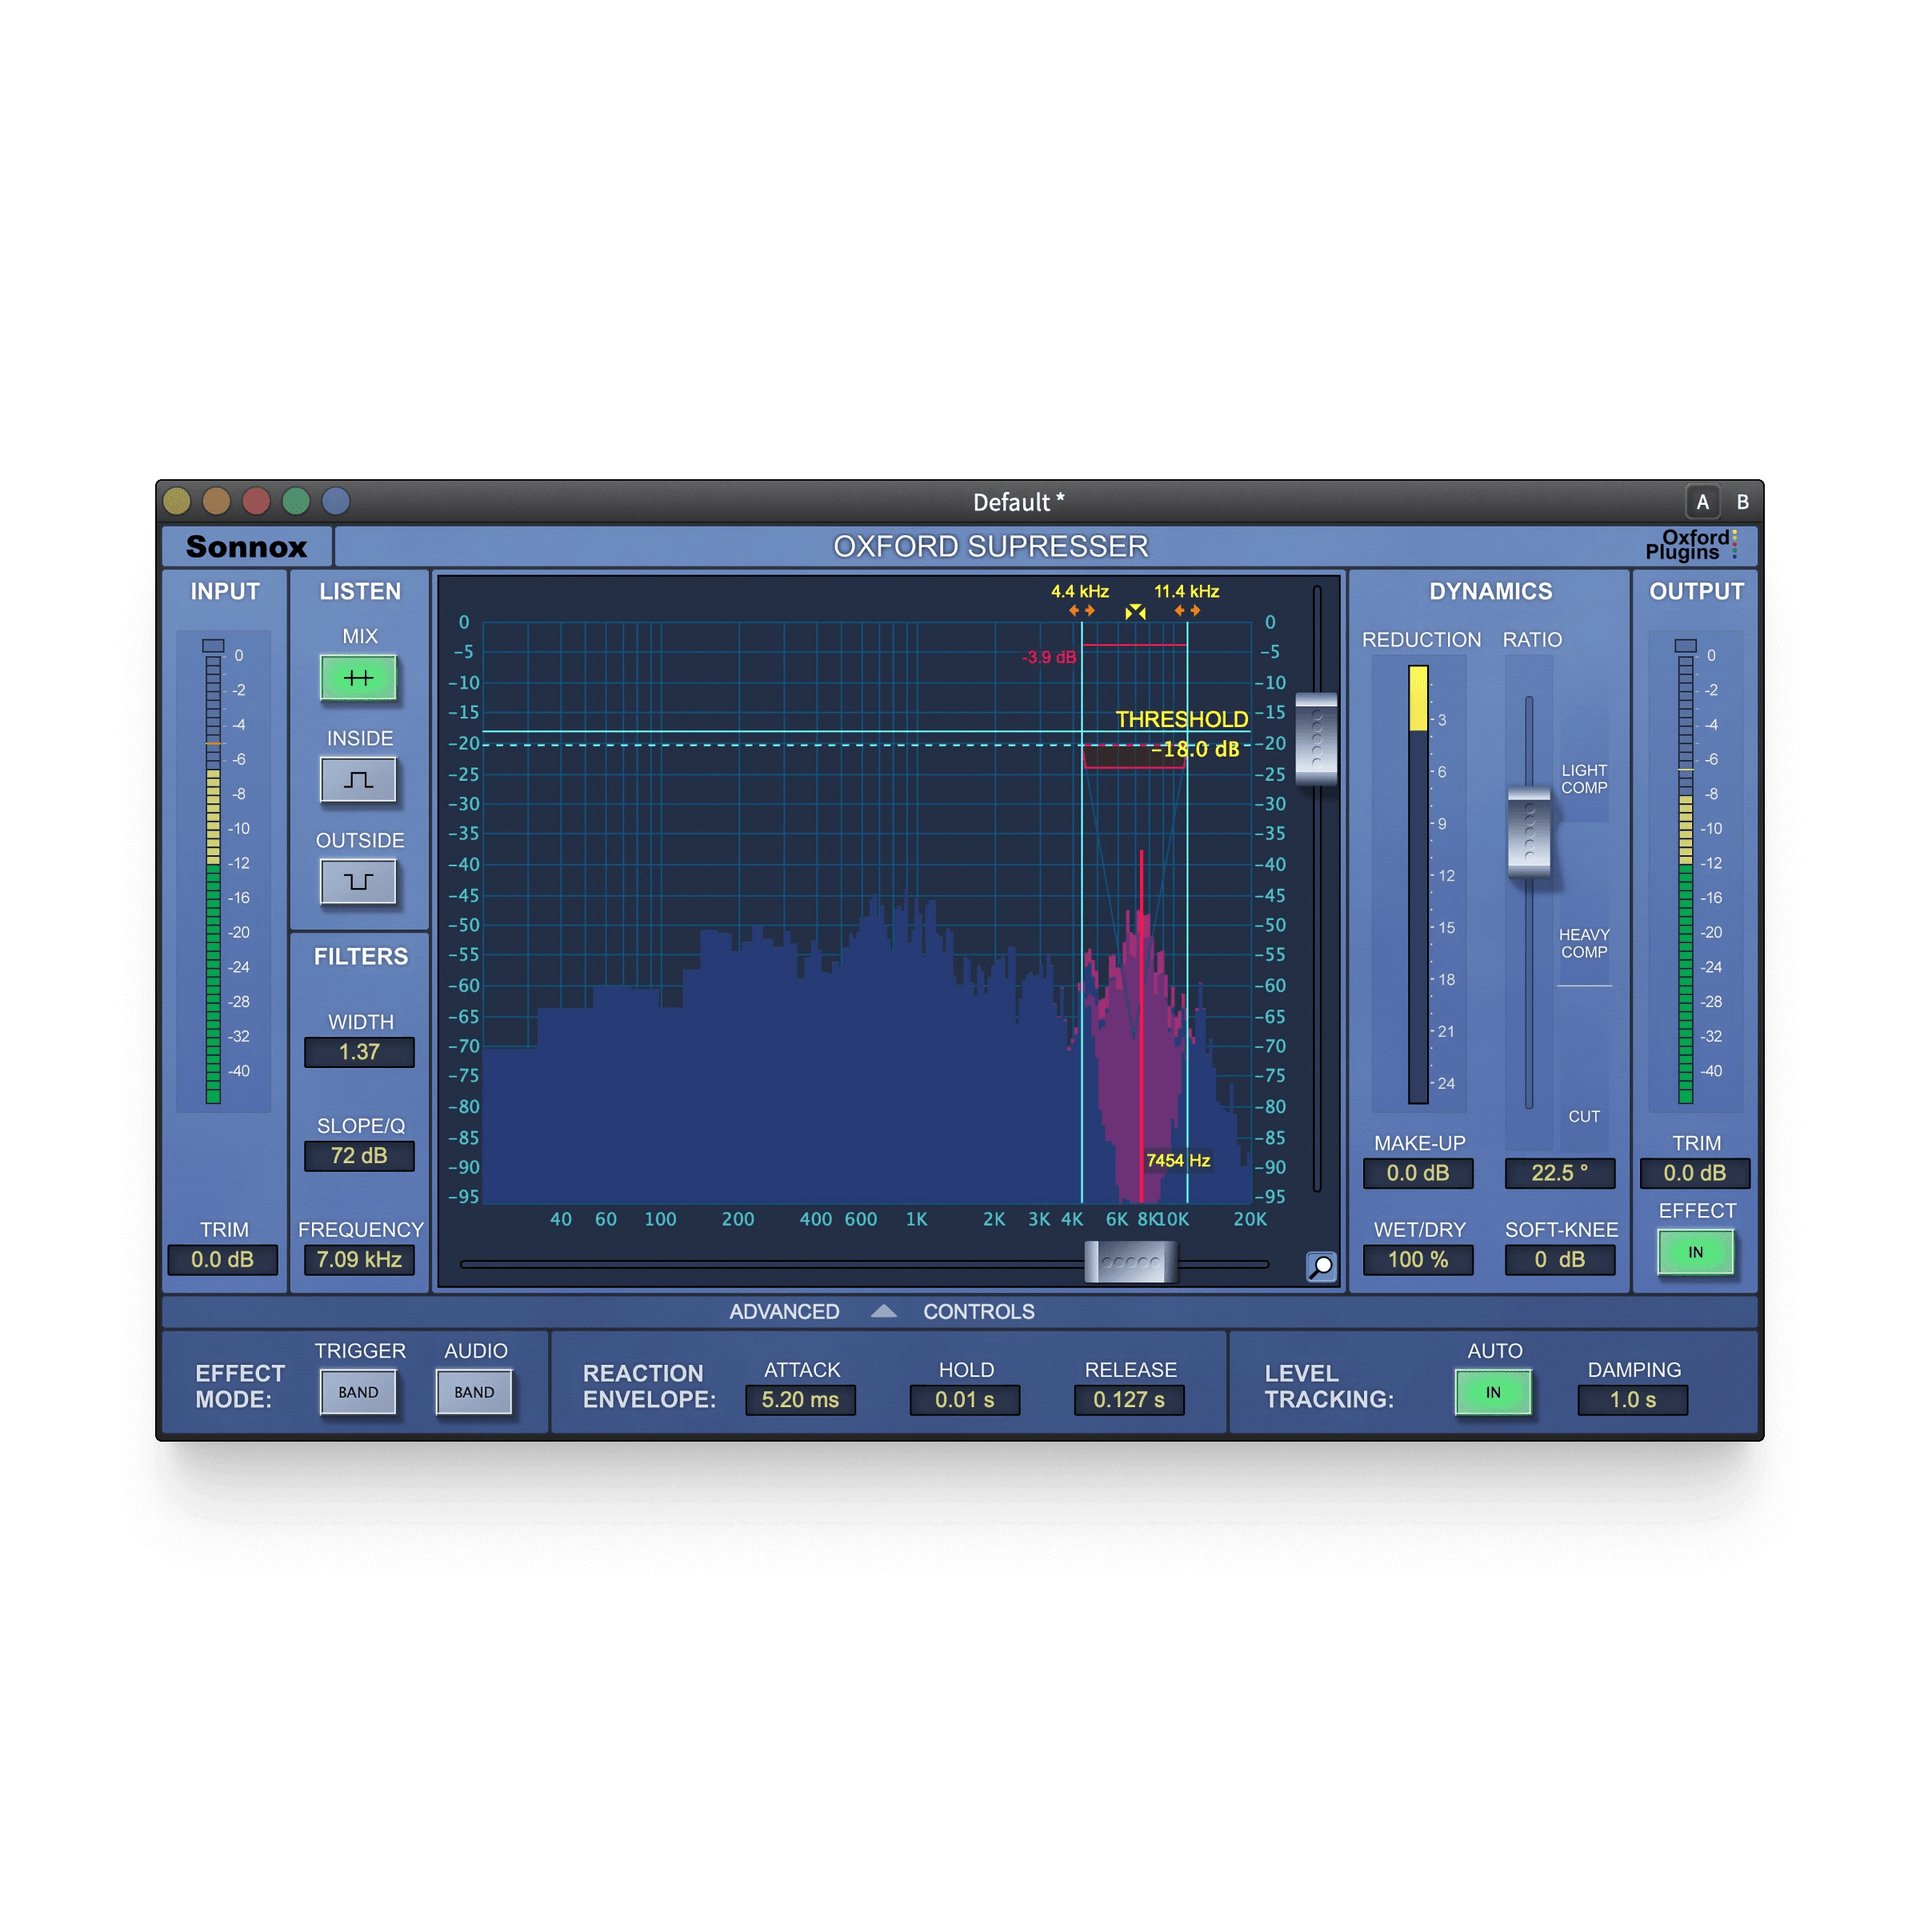
Task: Click the Sonnox logo button
Action: (246, 547)
